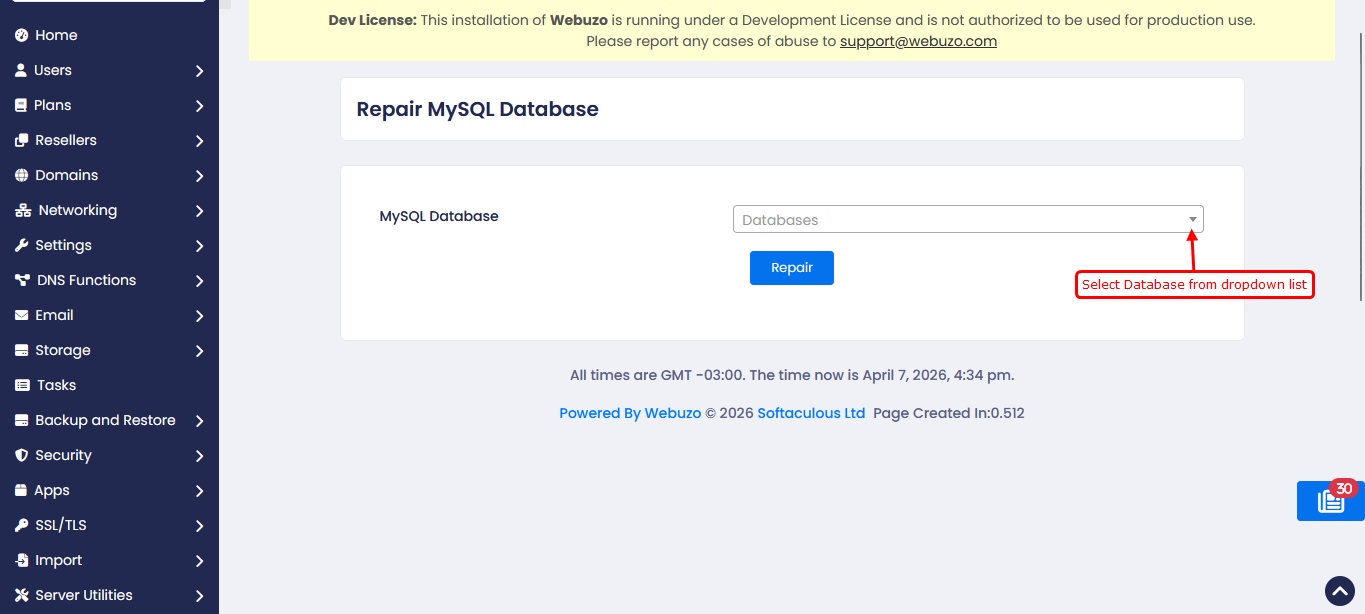
Task: Click the Email envelope icon
Action: click(21, 315)
